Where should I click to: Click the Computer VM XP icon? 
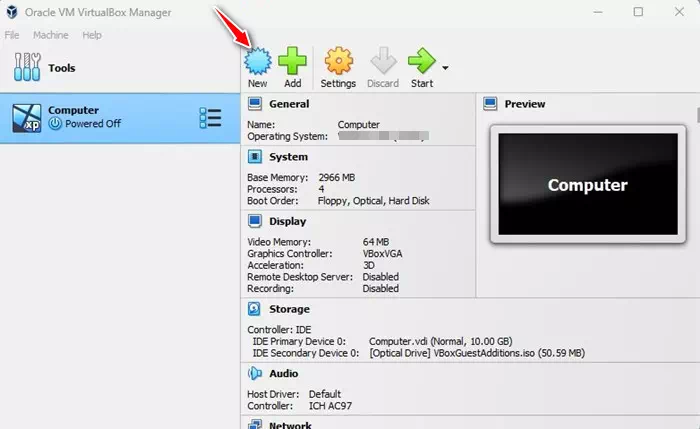27,118
